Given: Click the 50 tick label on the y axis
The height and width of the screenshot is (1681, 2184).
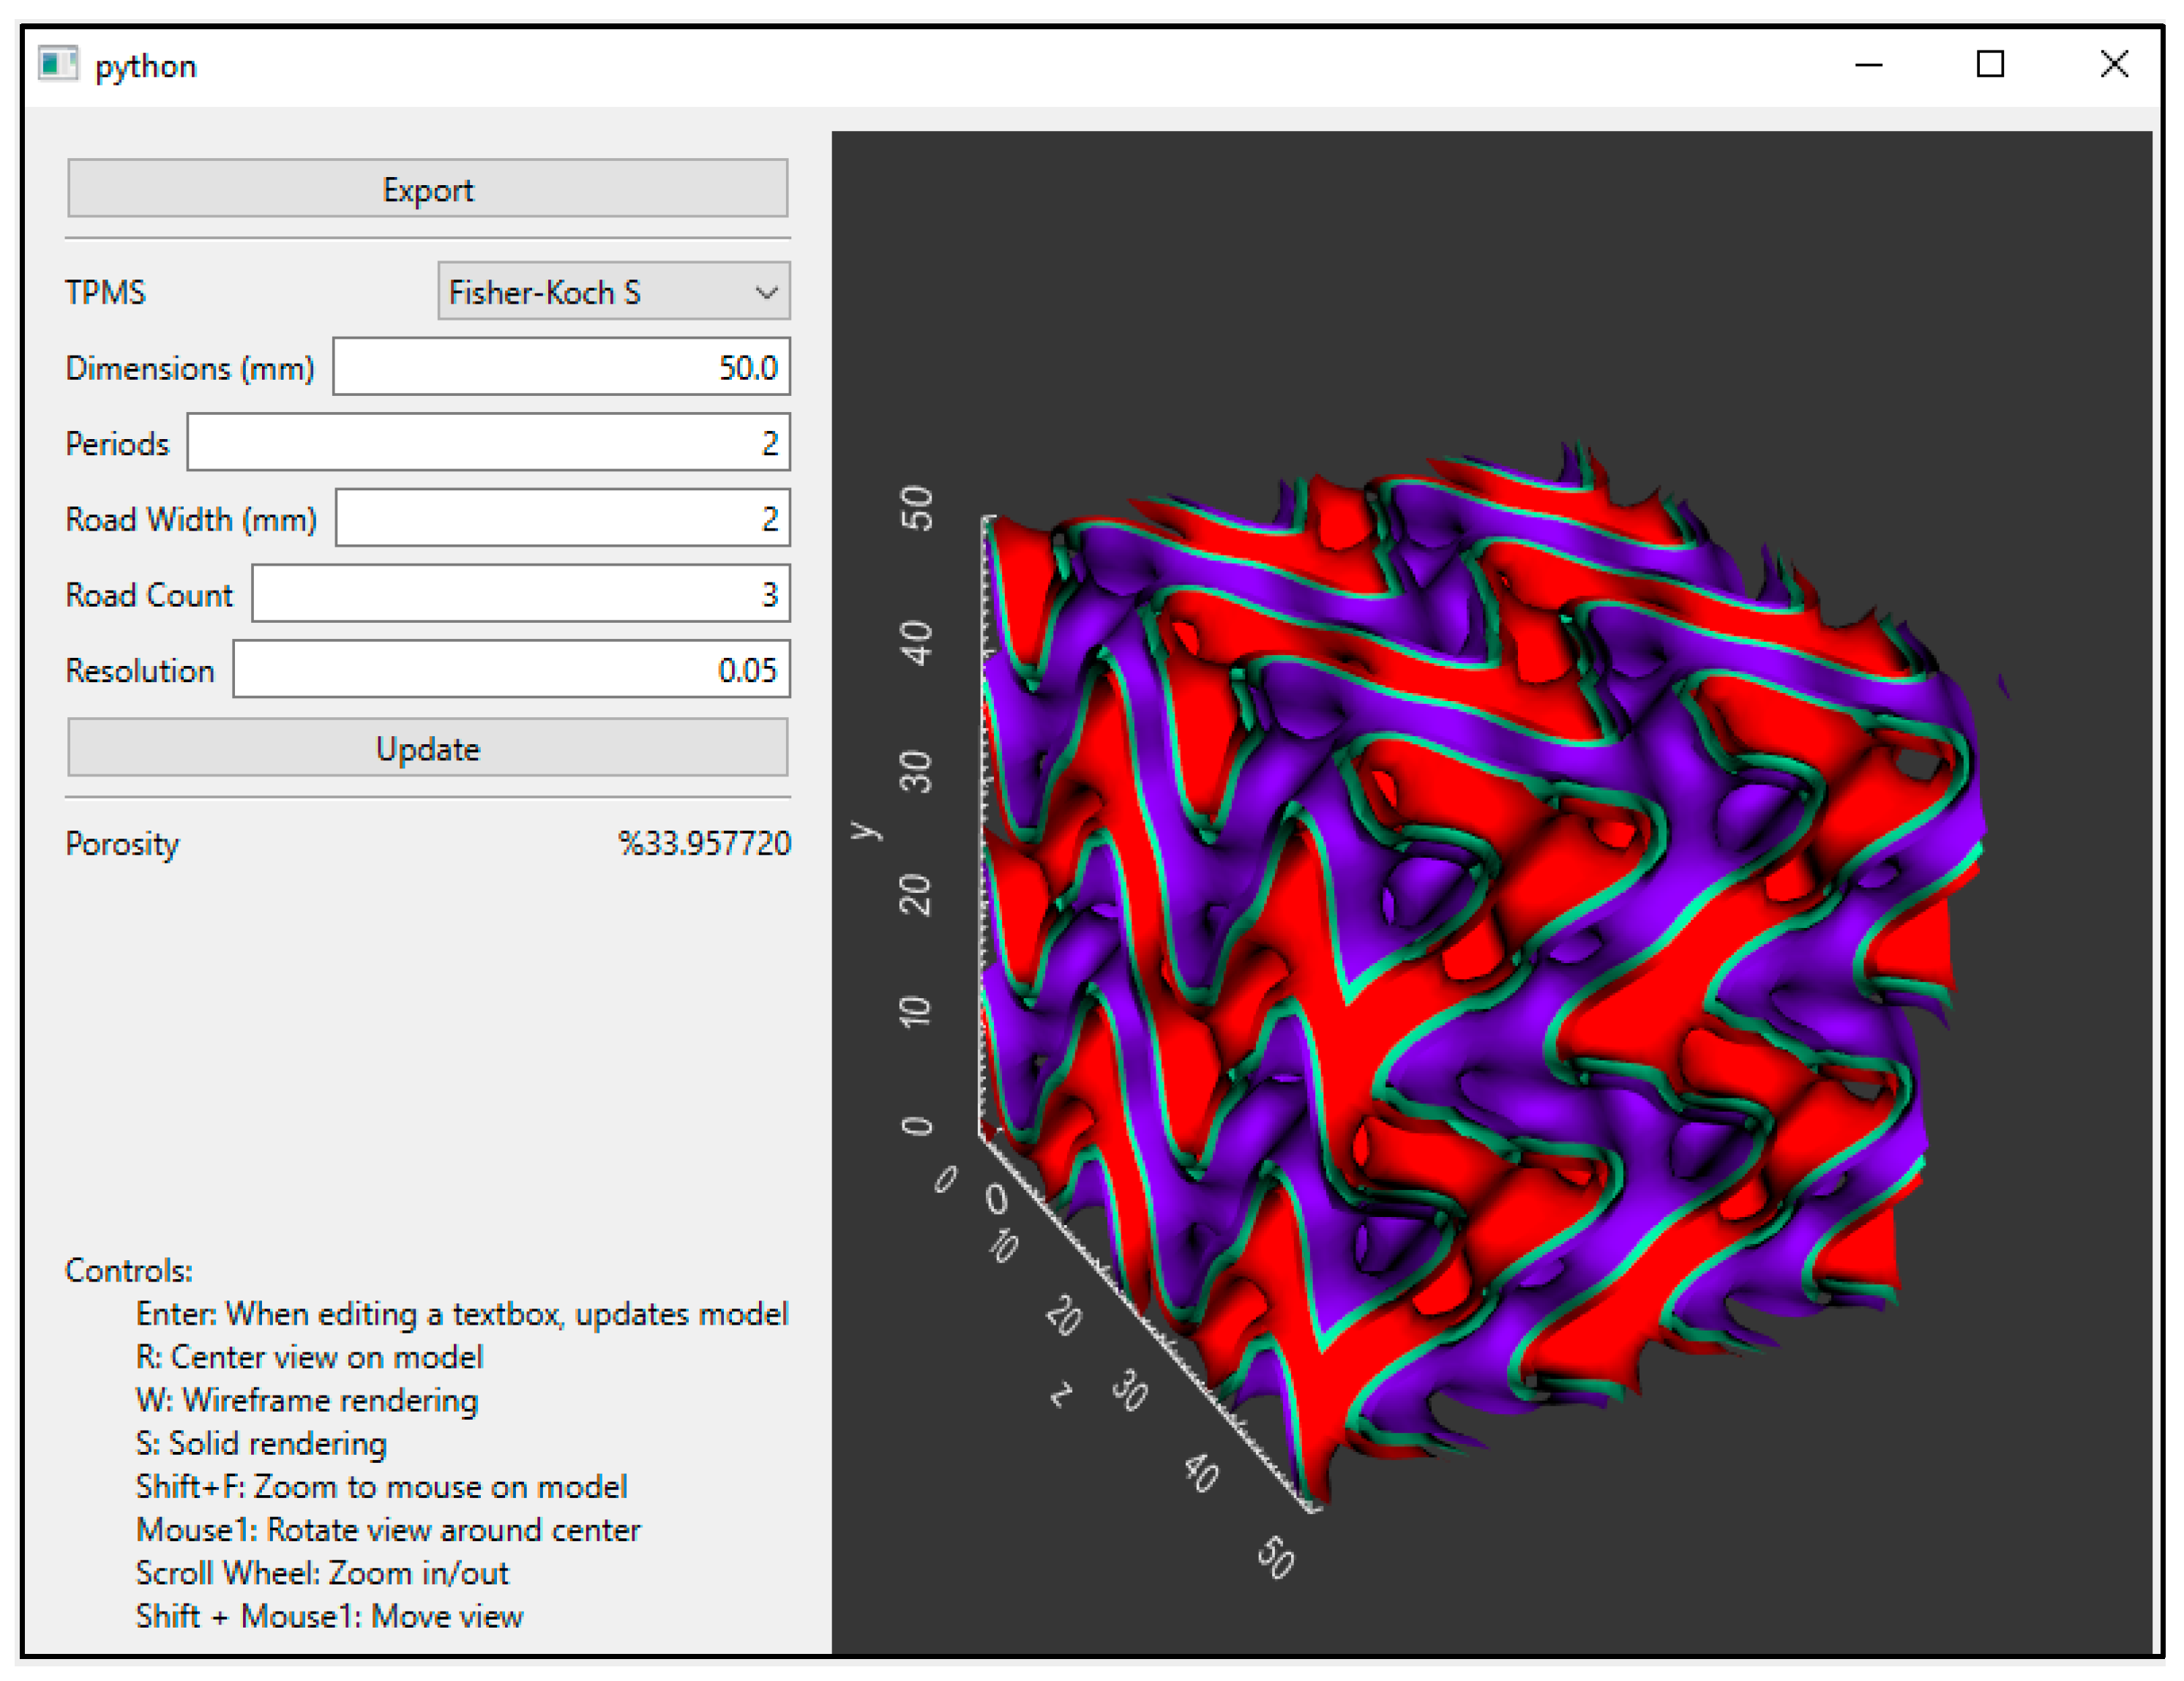Looking at the screenshot, I should click(x=917, y=508).
